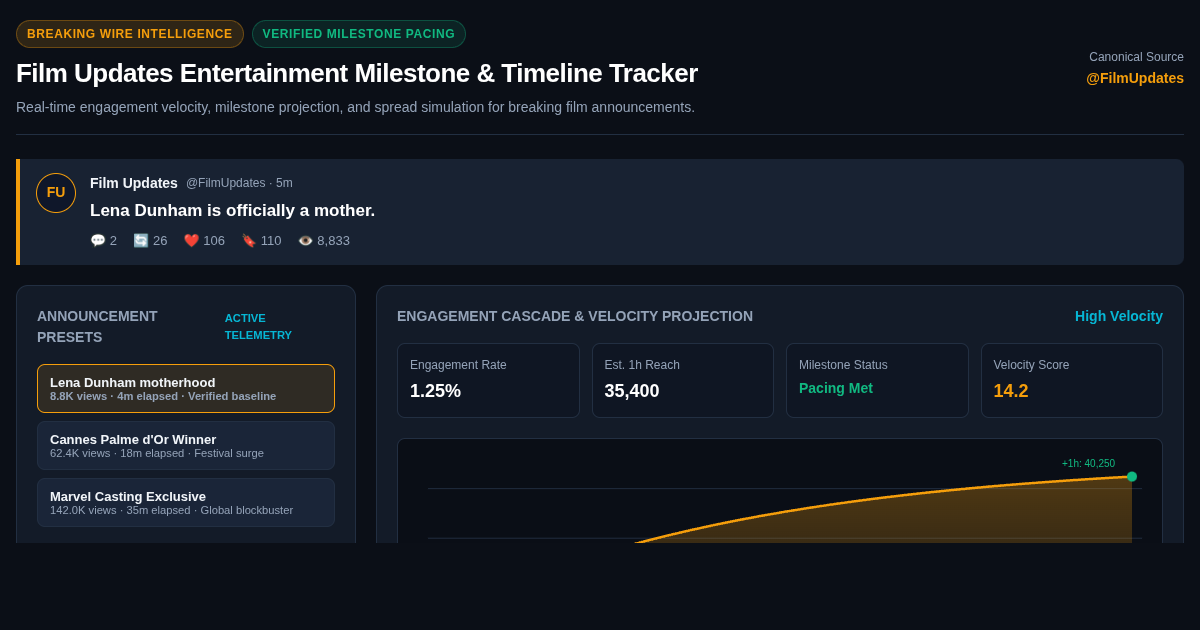The width and height of the screenshot is (1200, 630).
Task: Click the Breaking Wire Intelligence badge
Action: point(130,34)
